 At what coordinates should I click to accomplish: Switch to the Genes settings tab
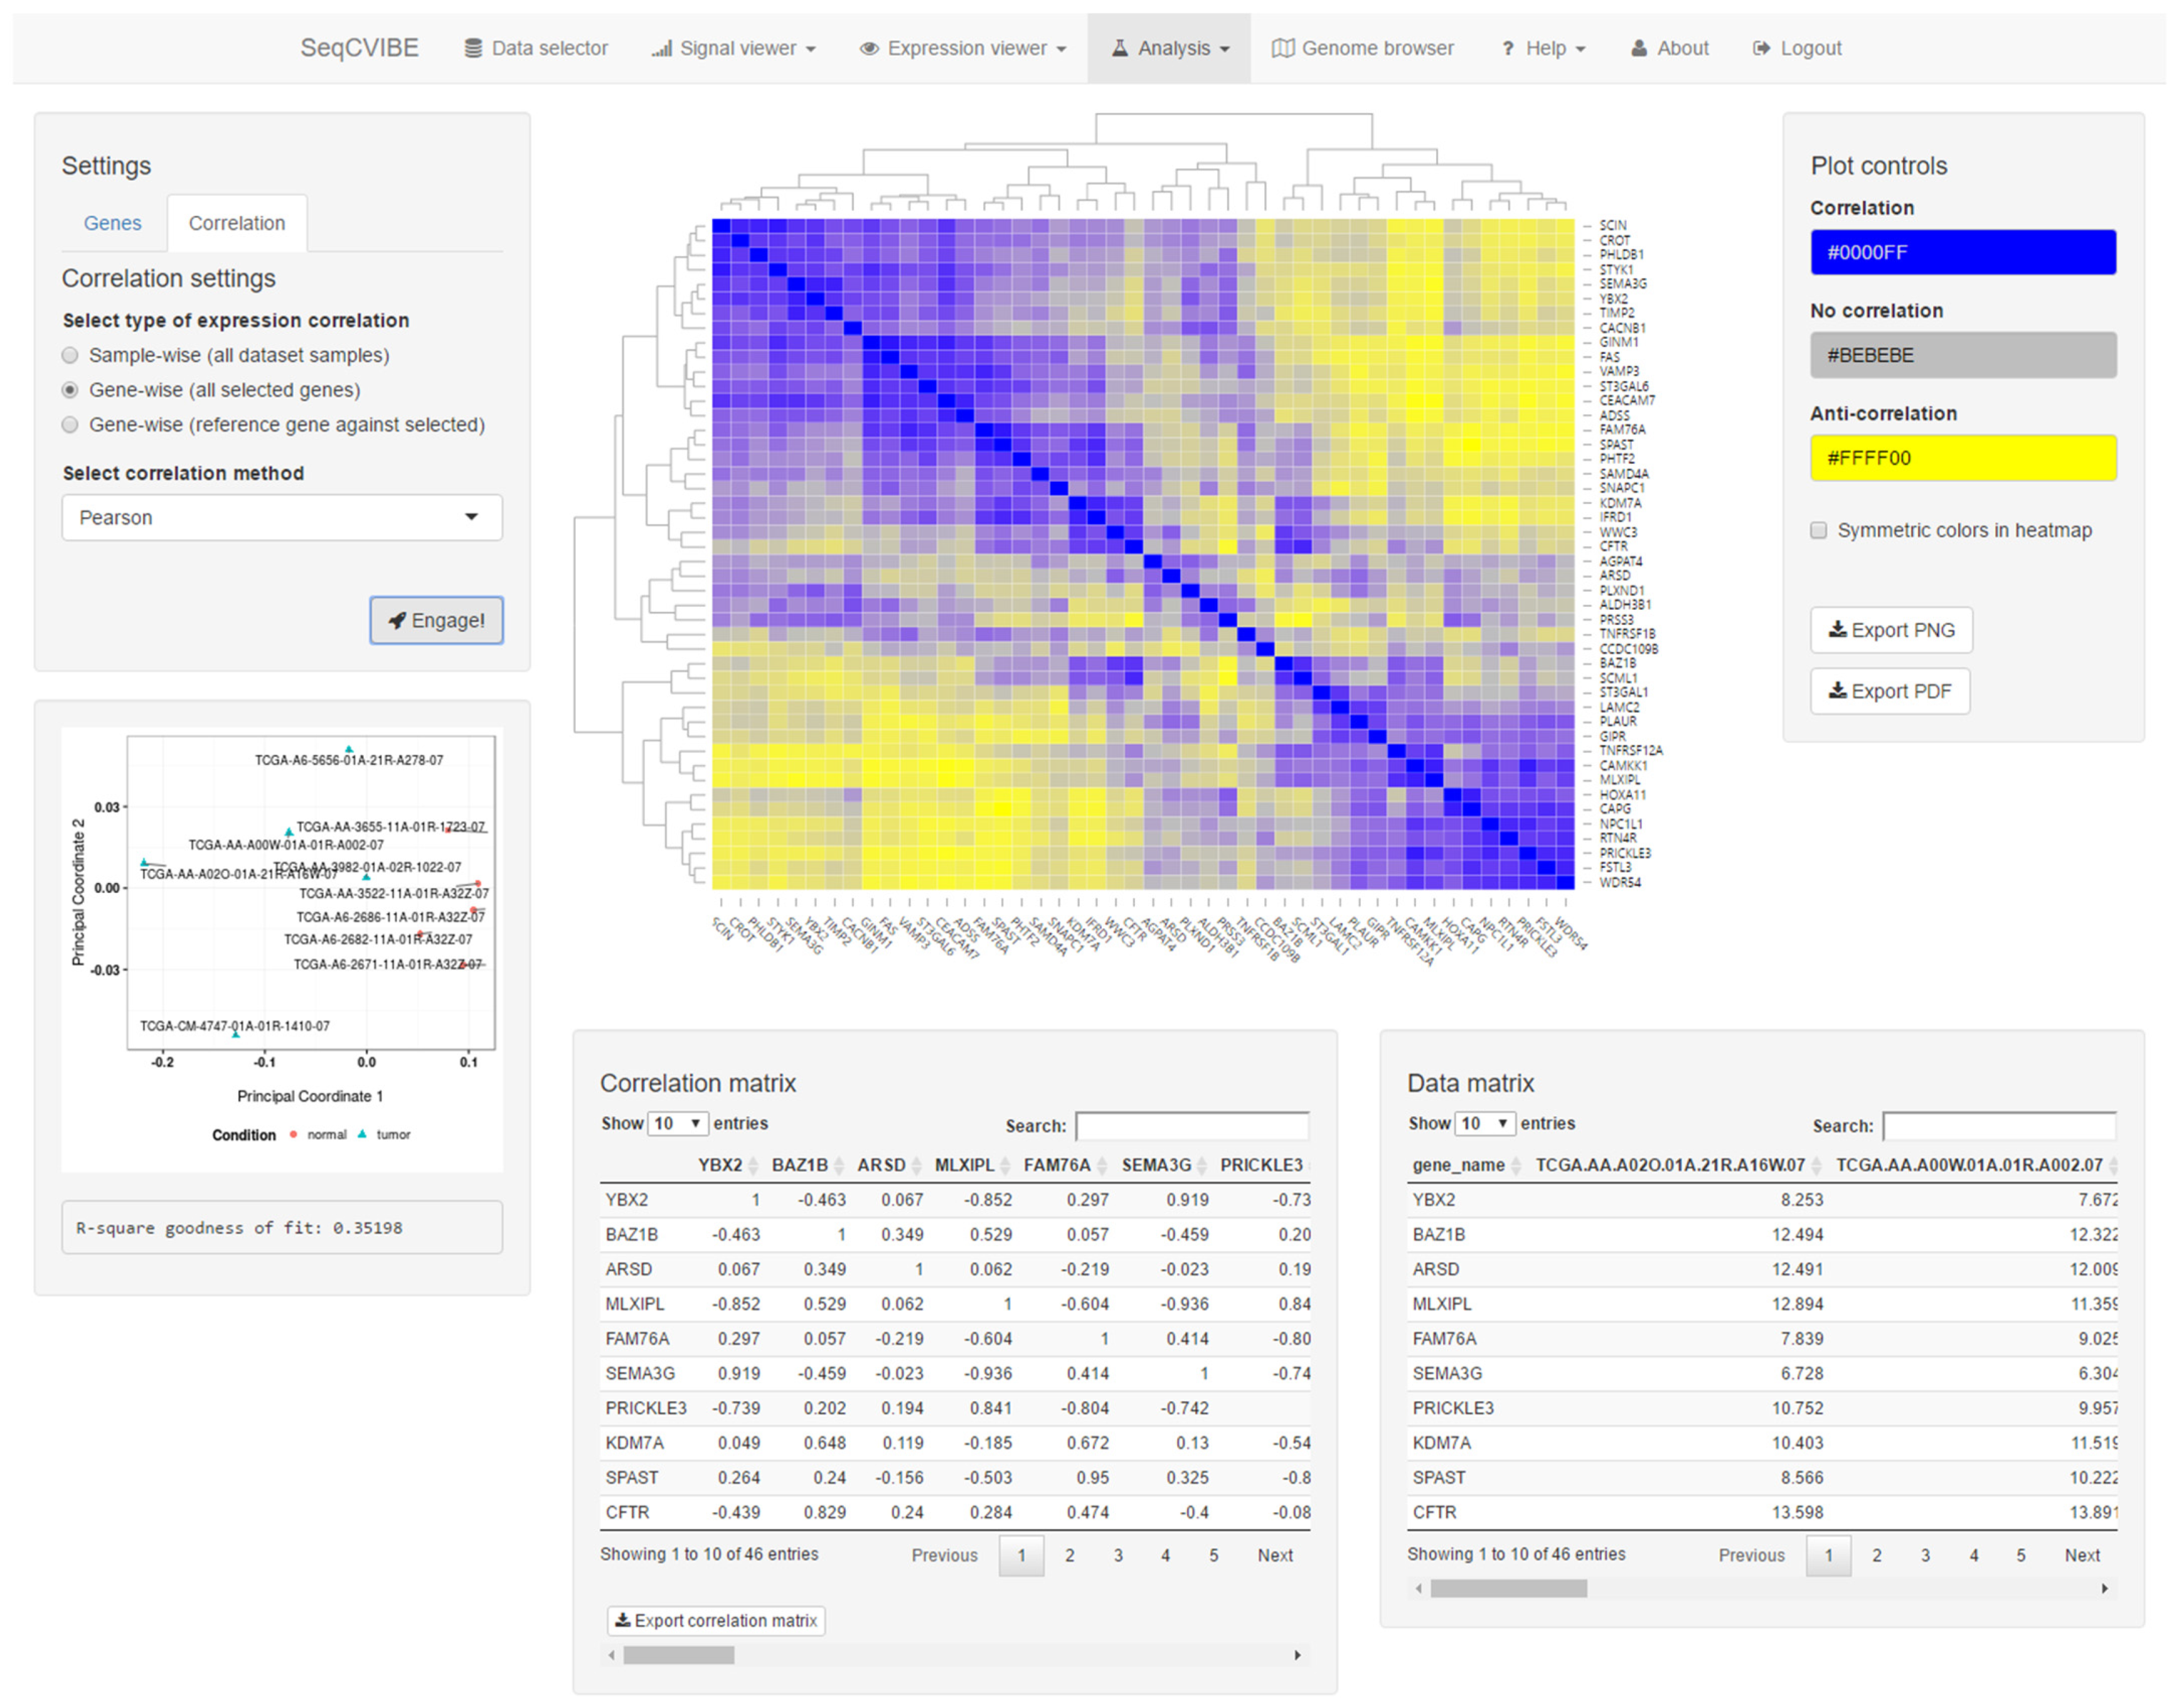coord(112,223)
